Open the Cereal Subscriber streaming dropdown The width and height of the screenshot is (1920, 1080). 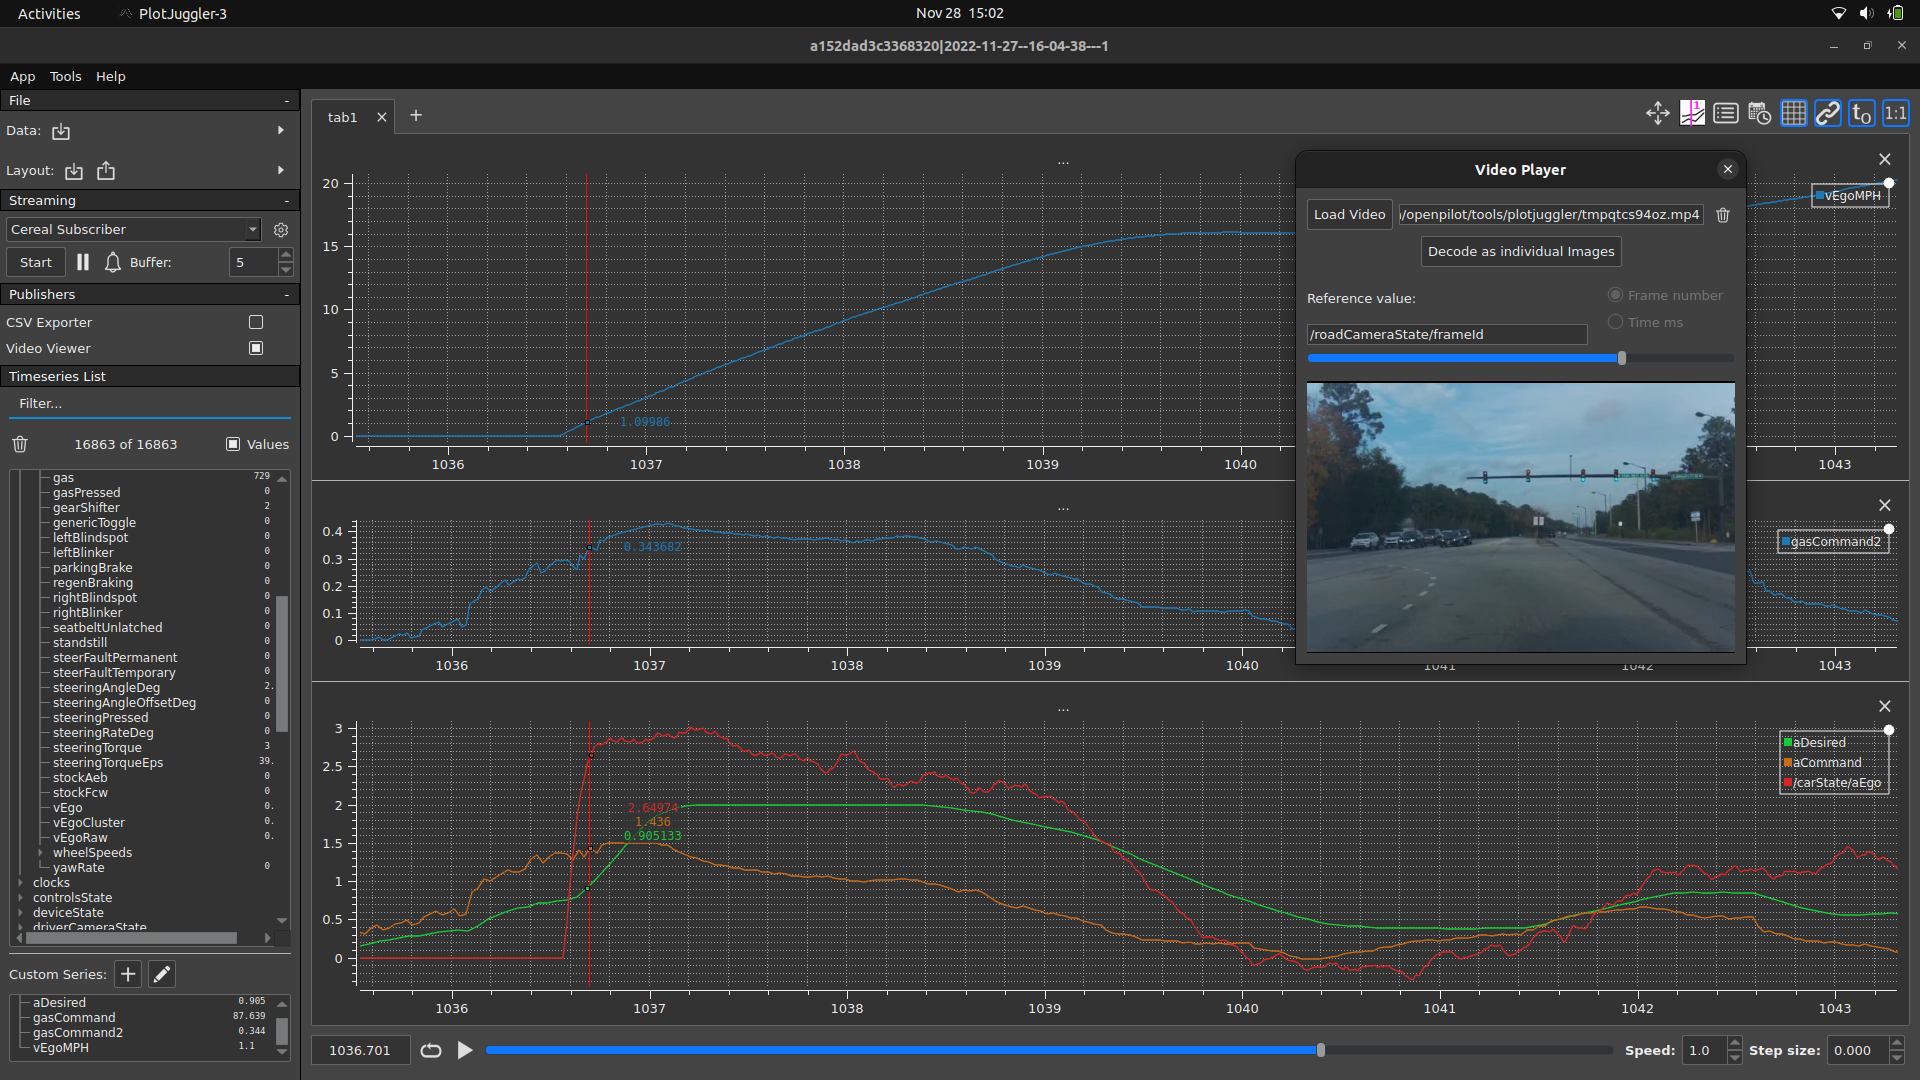point(133,229)
